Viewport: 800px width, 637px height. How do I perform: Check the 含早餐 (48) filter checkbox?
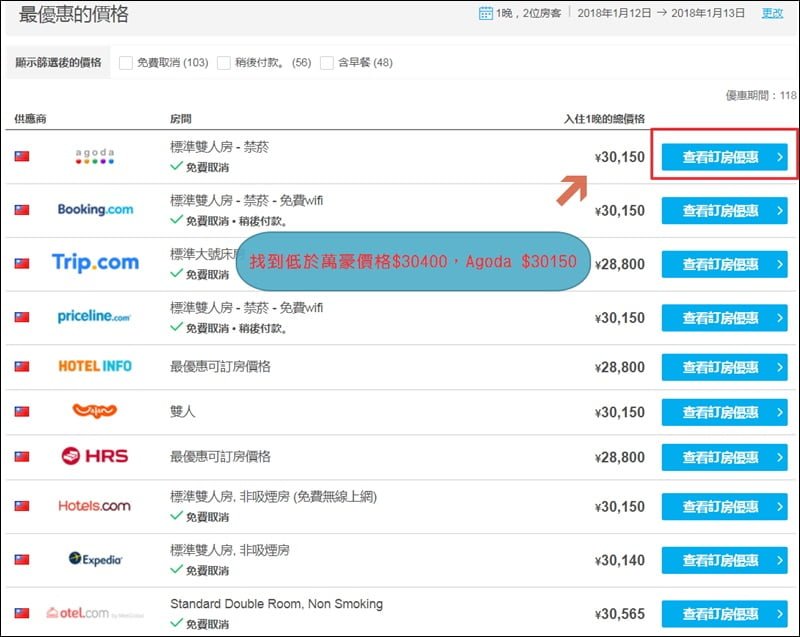click(327, 63)
